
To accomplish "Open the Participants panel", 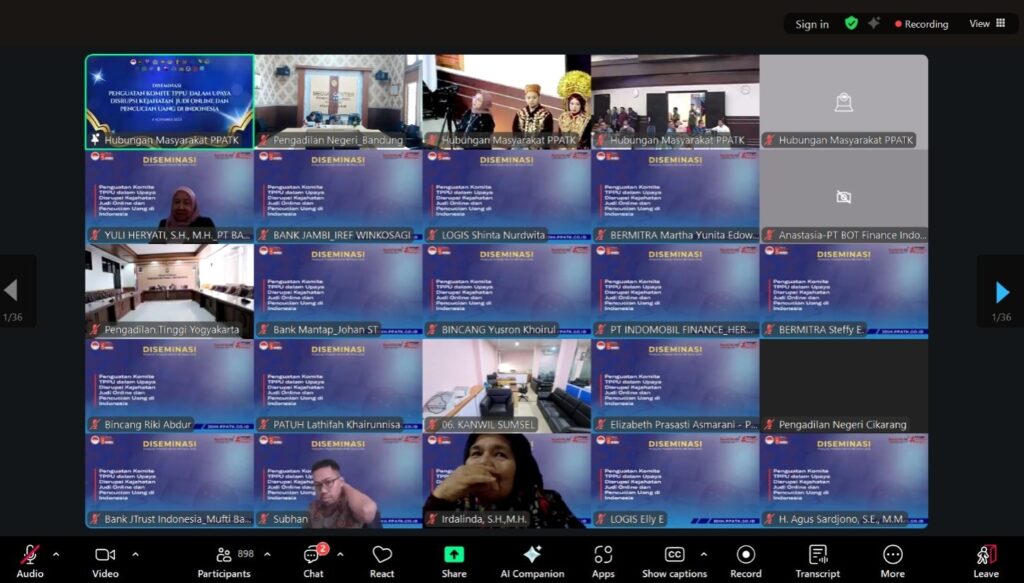I will [x=225, y=559].
